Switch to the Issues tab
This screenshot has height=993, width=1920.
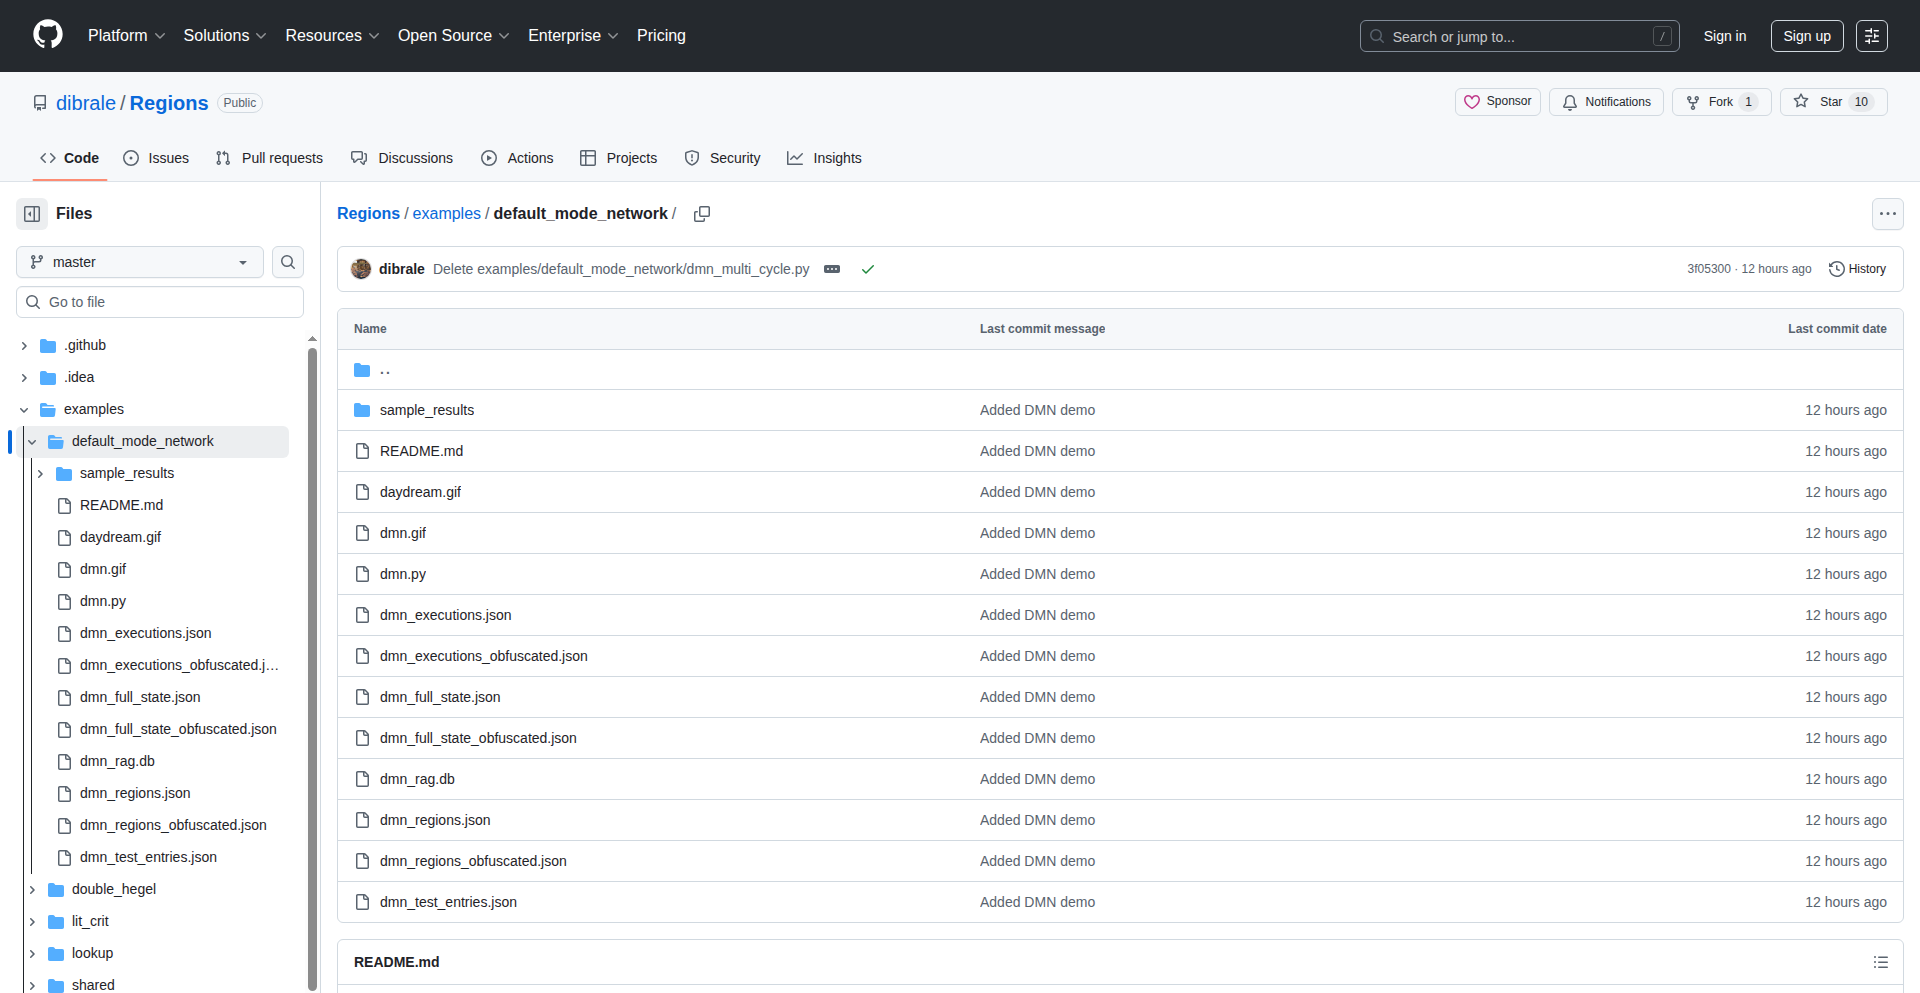(x=156, y=158)
